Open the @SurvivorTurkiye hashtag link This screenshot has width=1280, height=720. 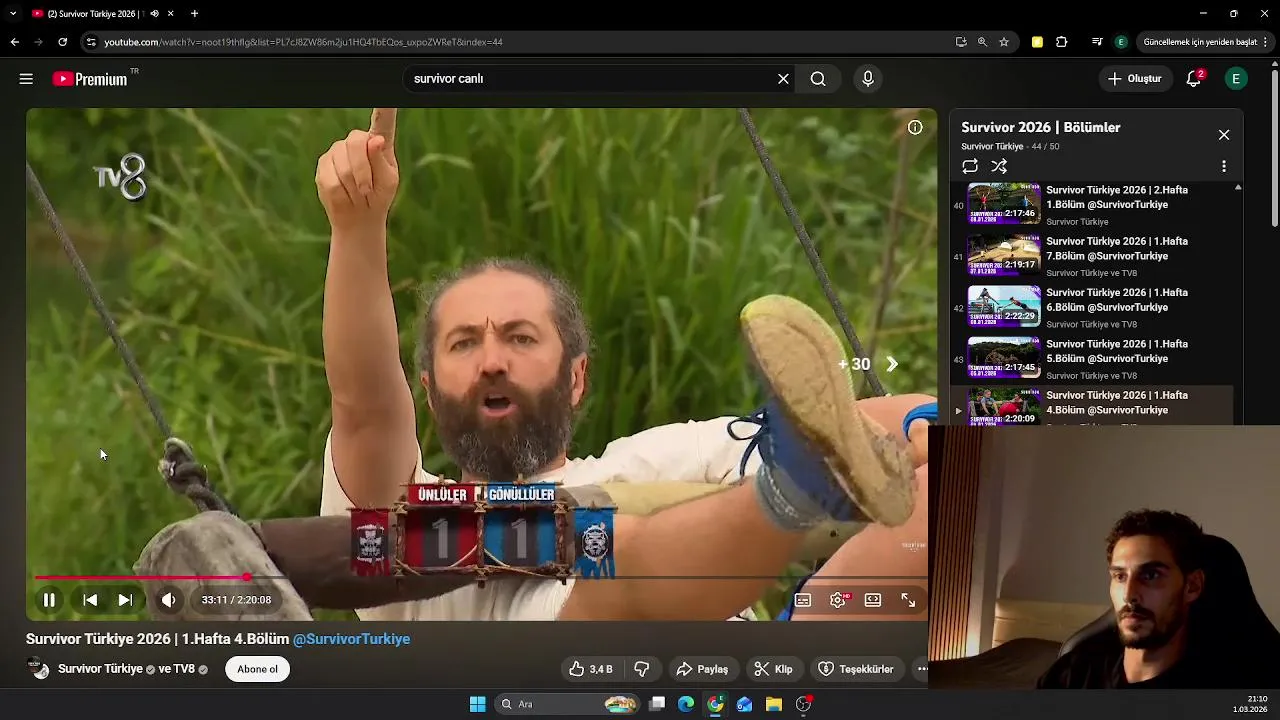coord(351,639)
